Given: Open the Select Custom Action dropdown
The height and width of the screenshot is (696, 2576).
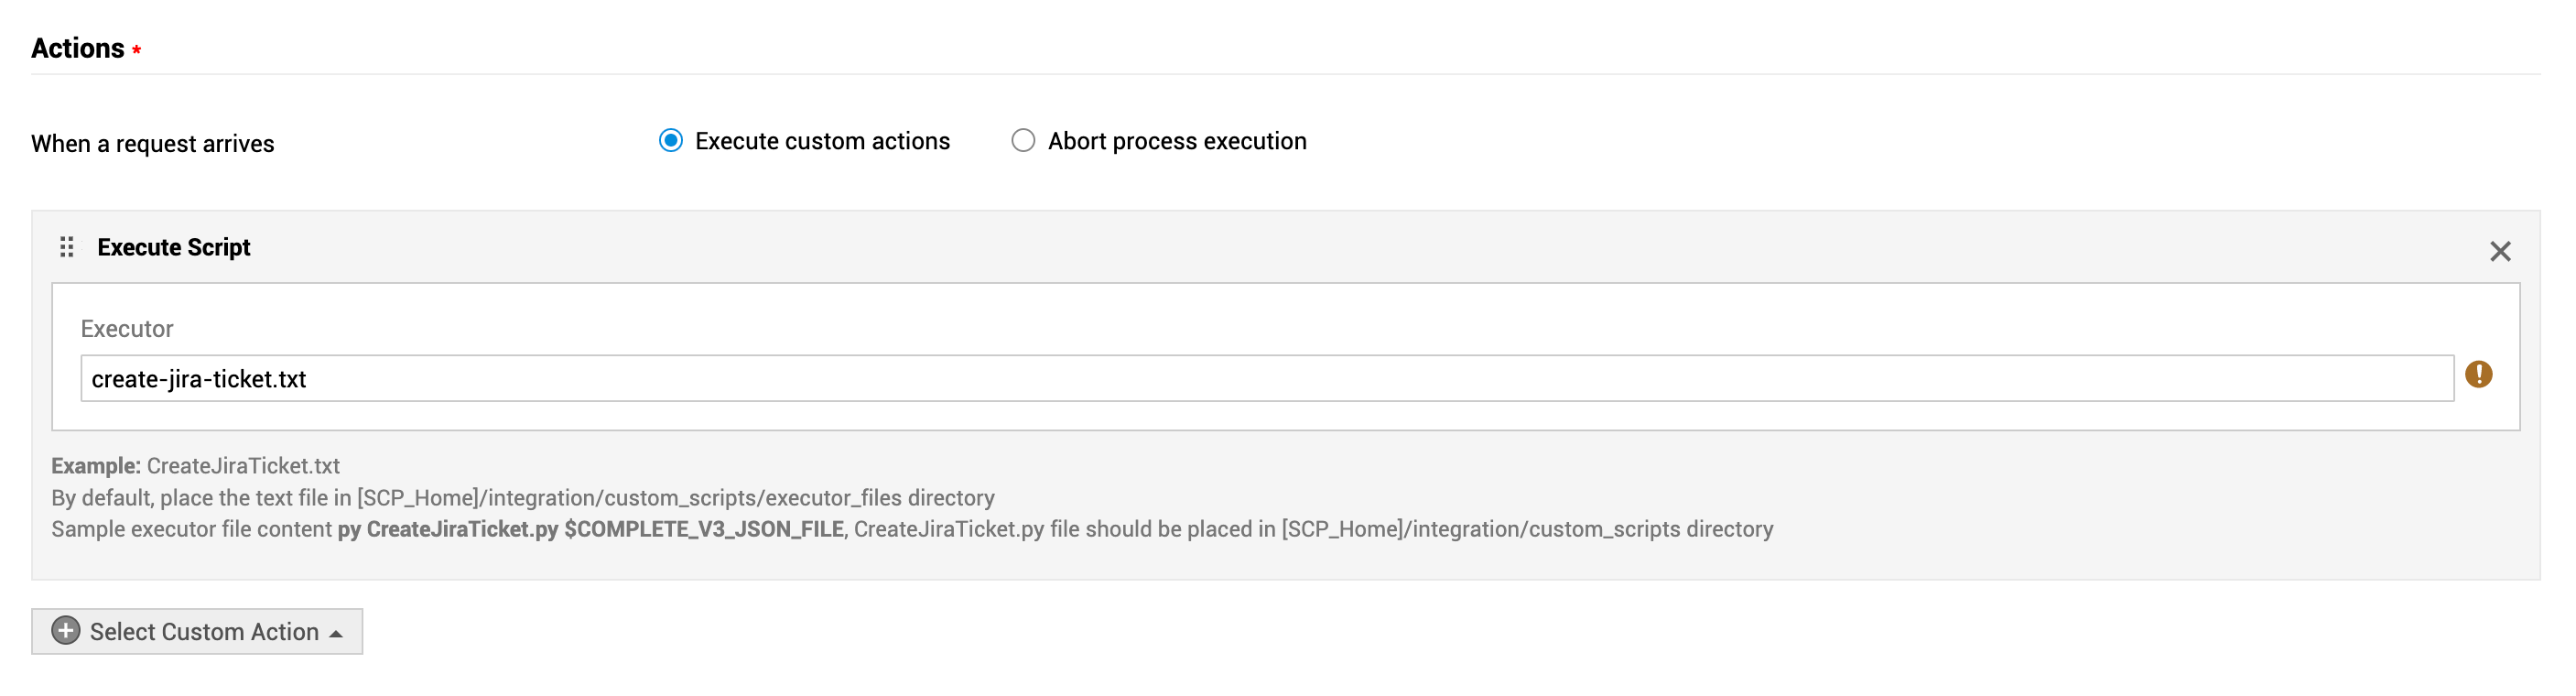Looking at the screenshot, I should [204, 632].
